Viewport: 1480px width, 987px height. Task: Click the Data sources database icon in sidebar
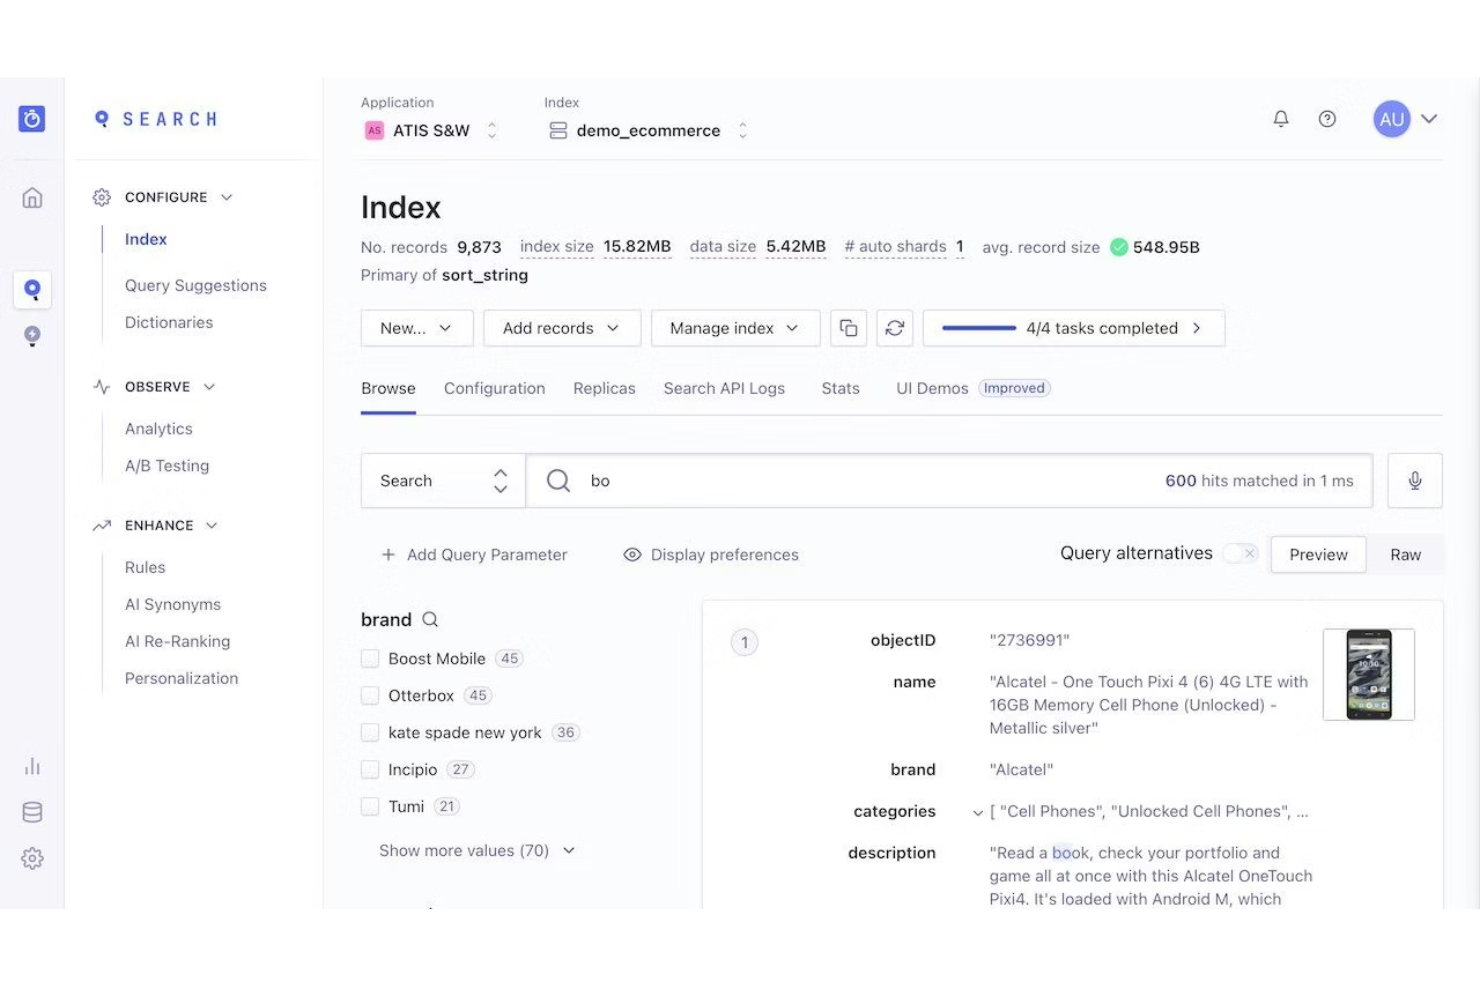(32, 812)
